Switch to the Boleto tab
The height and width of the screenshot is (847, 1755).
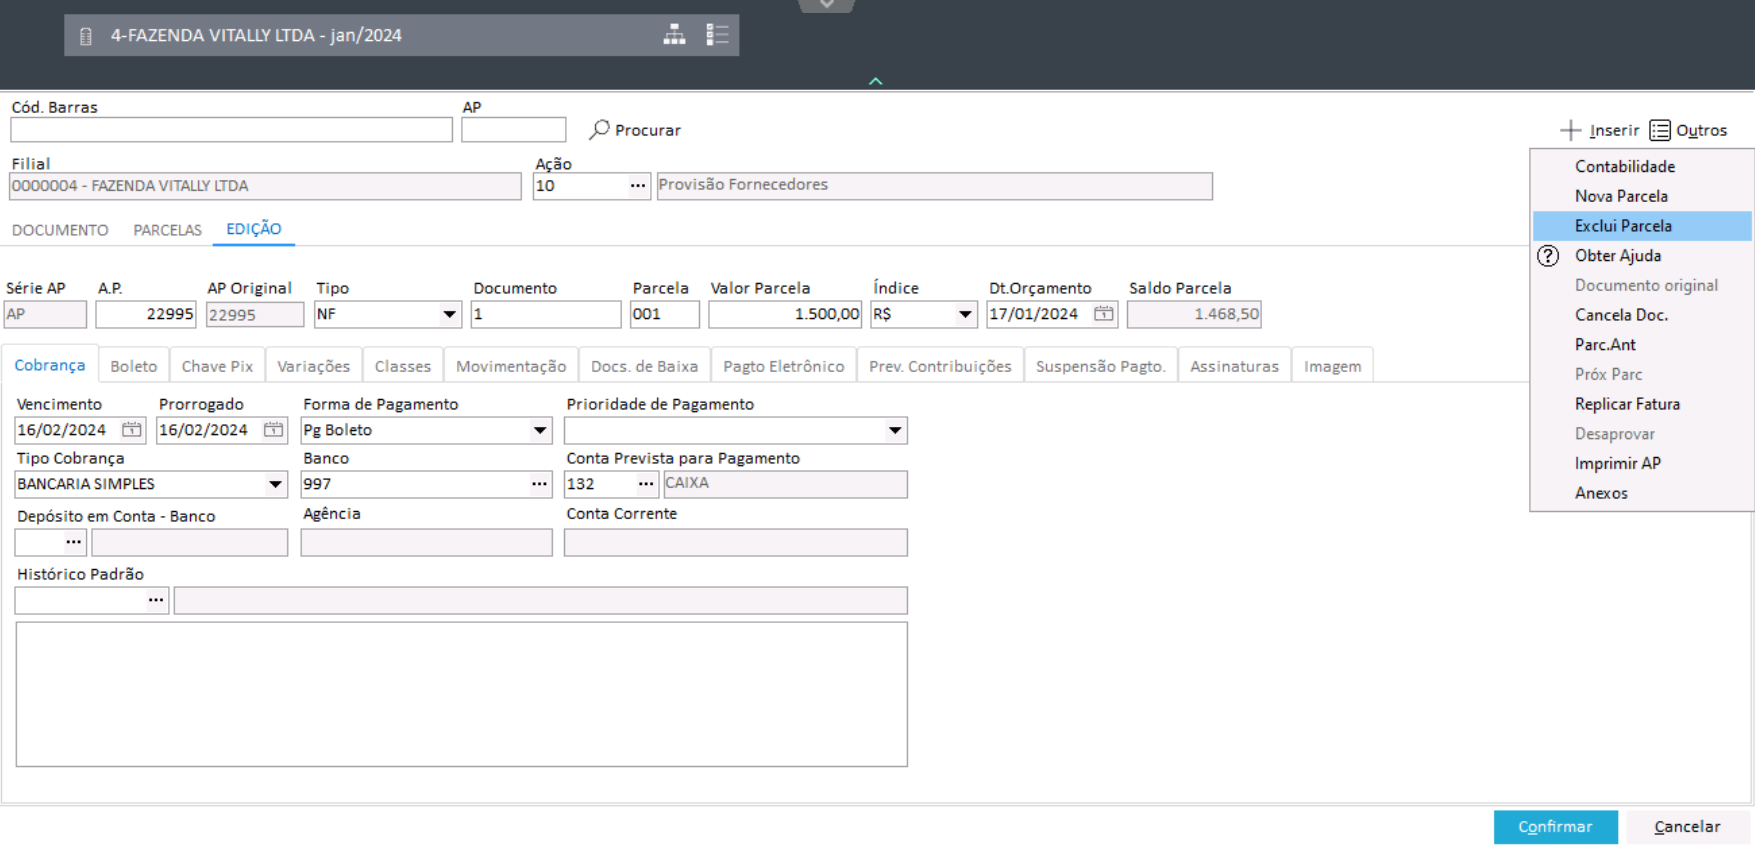point(134,366)
